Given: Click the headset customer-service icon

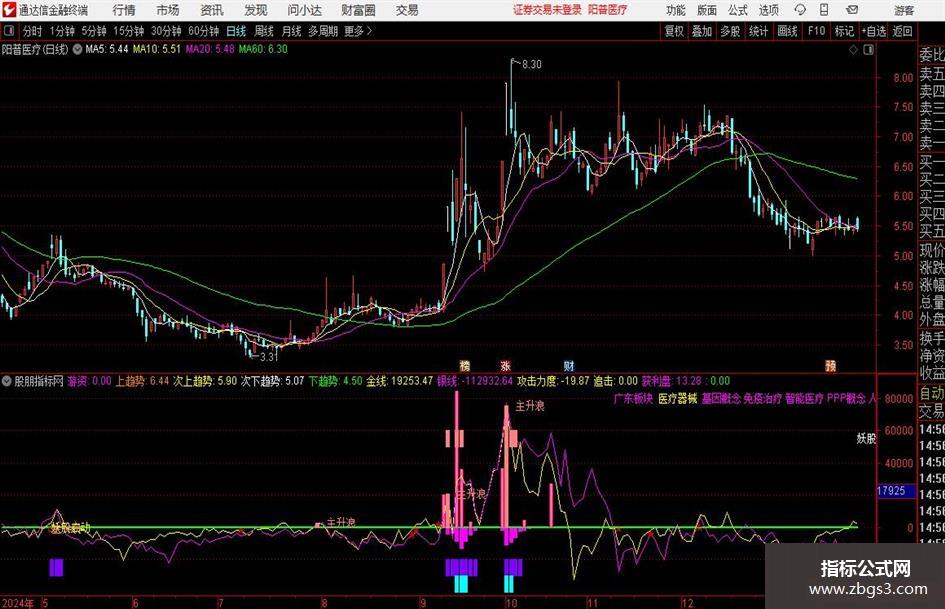Looking at the screenshot, I should tap(800, 10).
